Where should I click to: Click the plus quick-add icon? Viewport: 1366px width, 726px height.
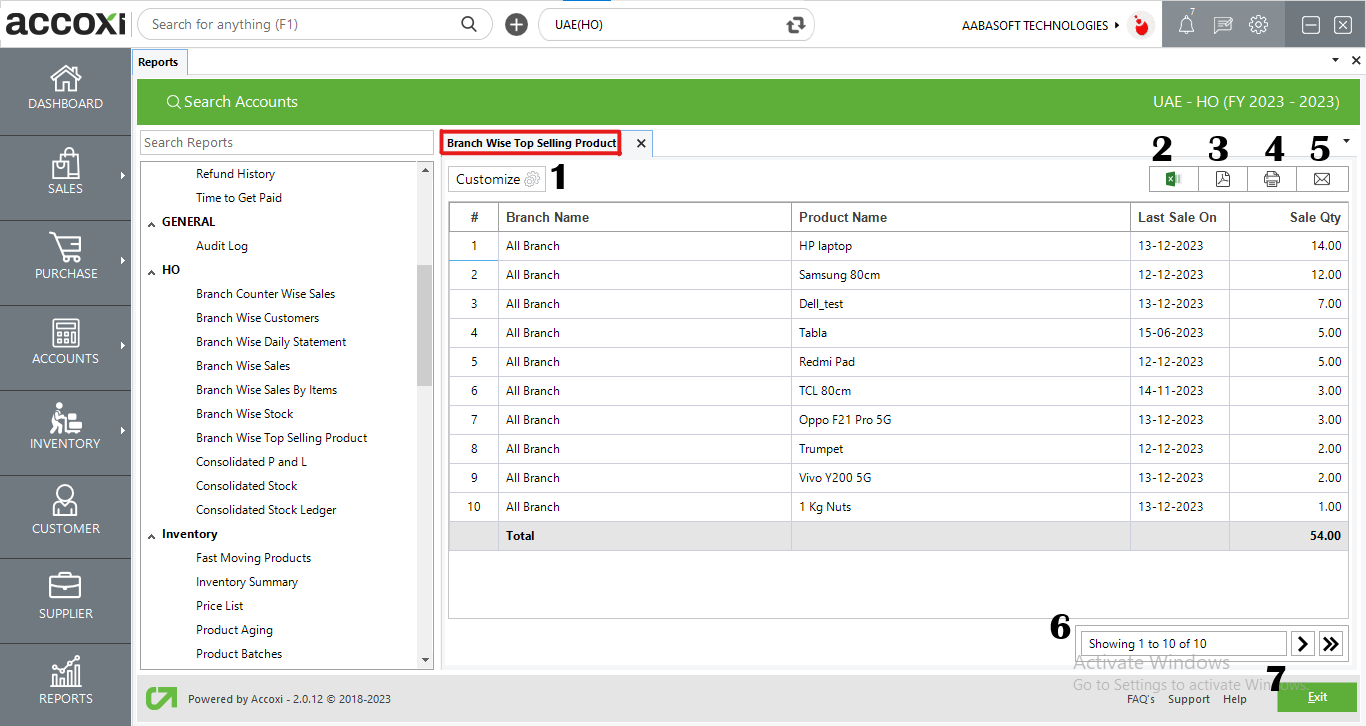(x=516, y=25)
